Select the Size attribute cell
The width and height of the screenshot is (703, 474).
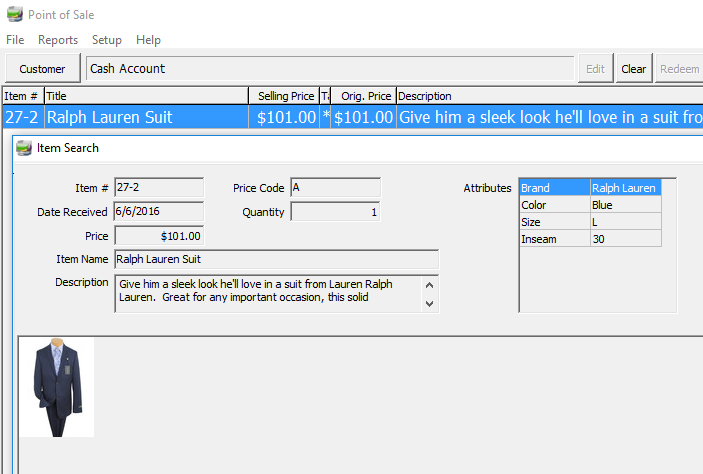tap(555, 222)
